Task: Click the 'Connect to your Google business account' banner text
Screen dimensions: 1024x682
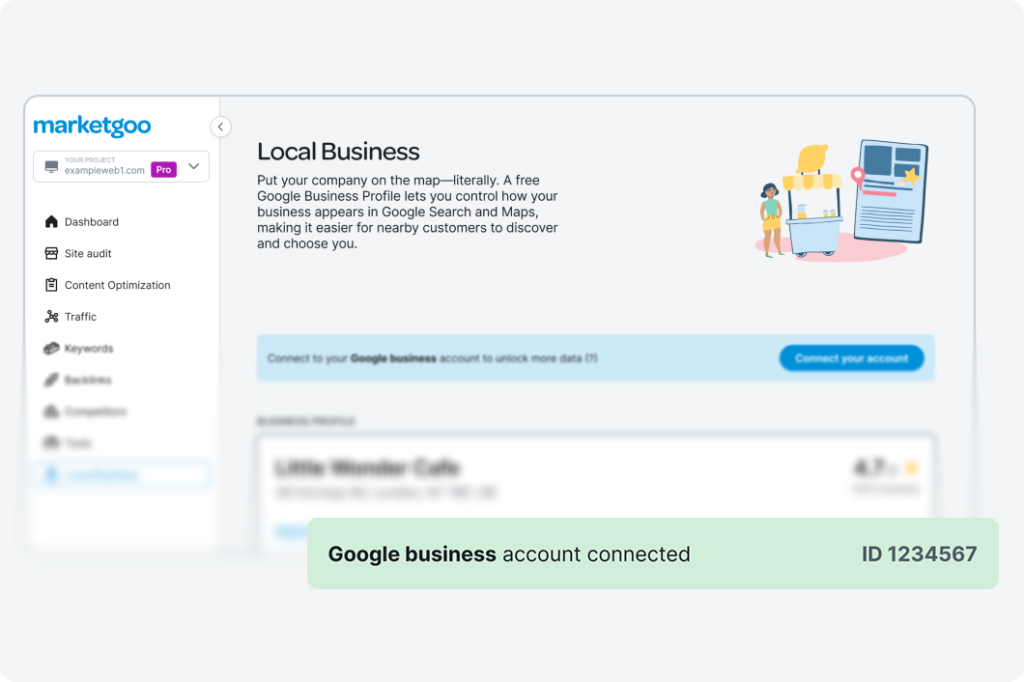Action: (x=432, y=358)
